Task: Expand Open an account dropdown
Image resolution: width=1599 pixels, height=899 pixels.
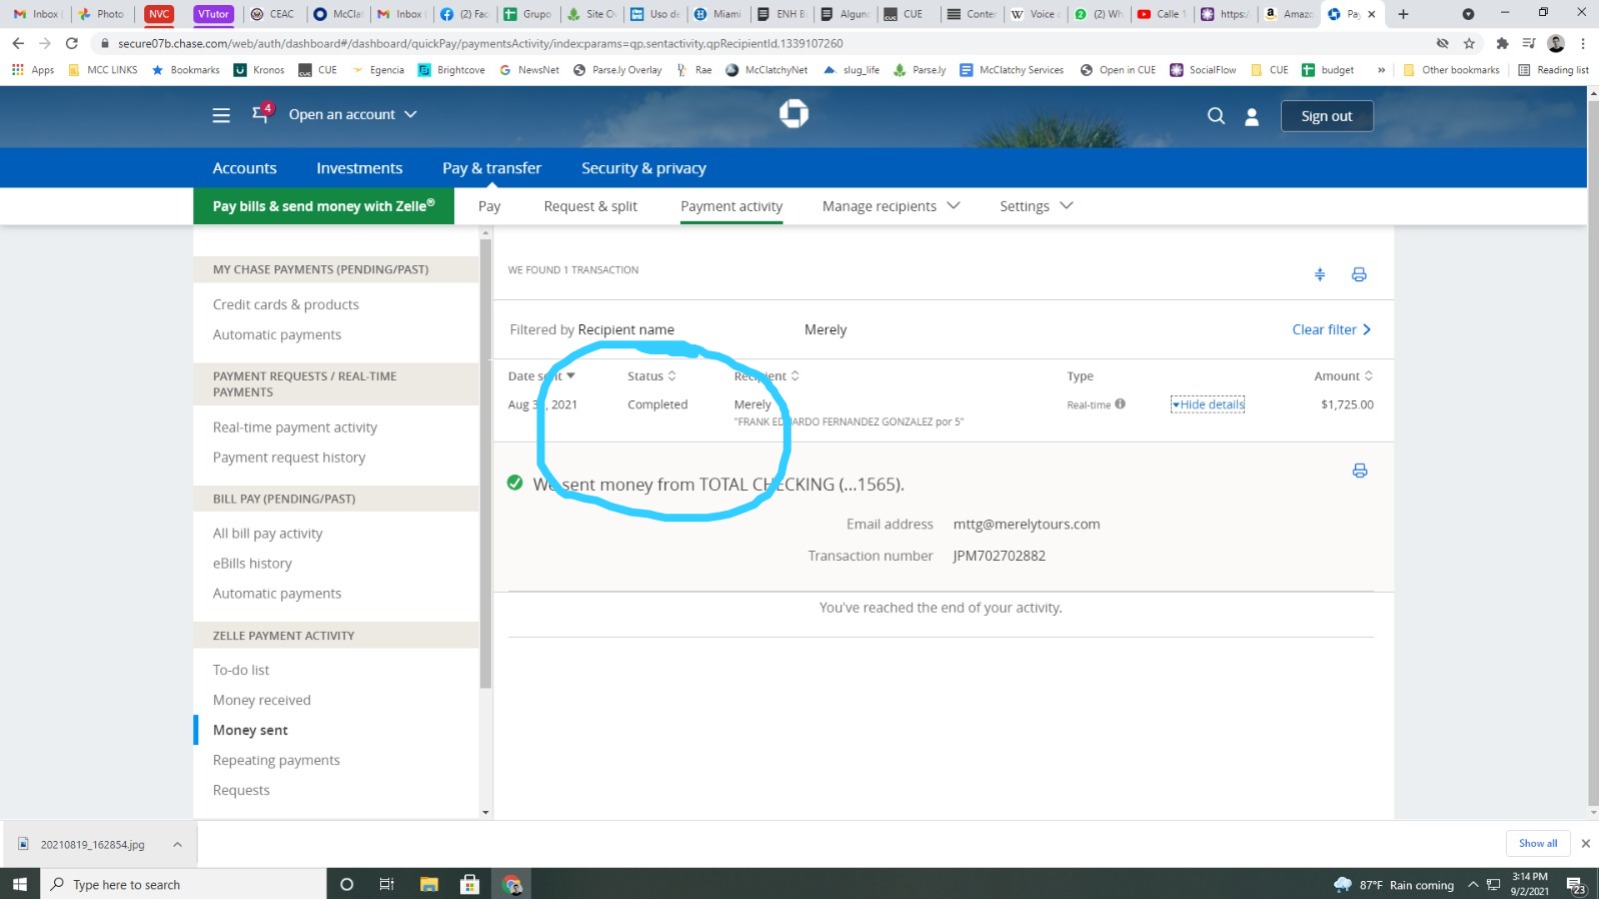Action: coord(353,115)
